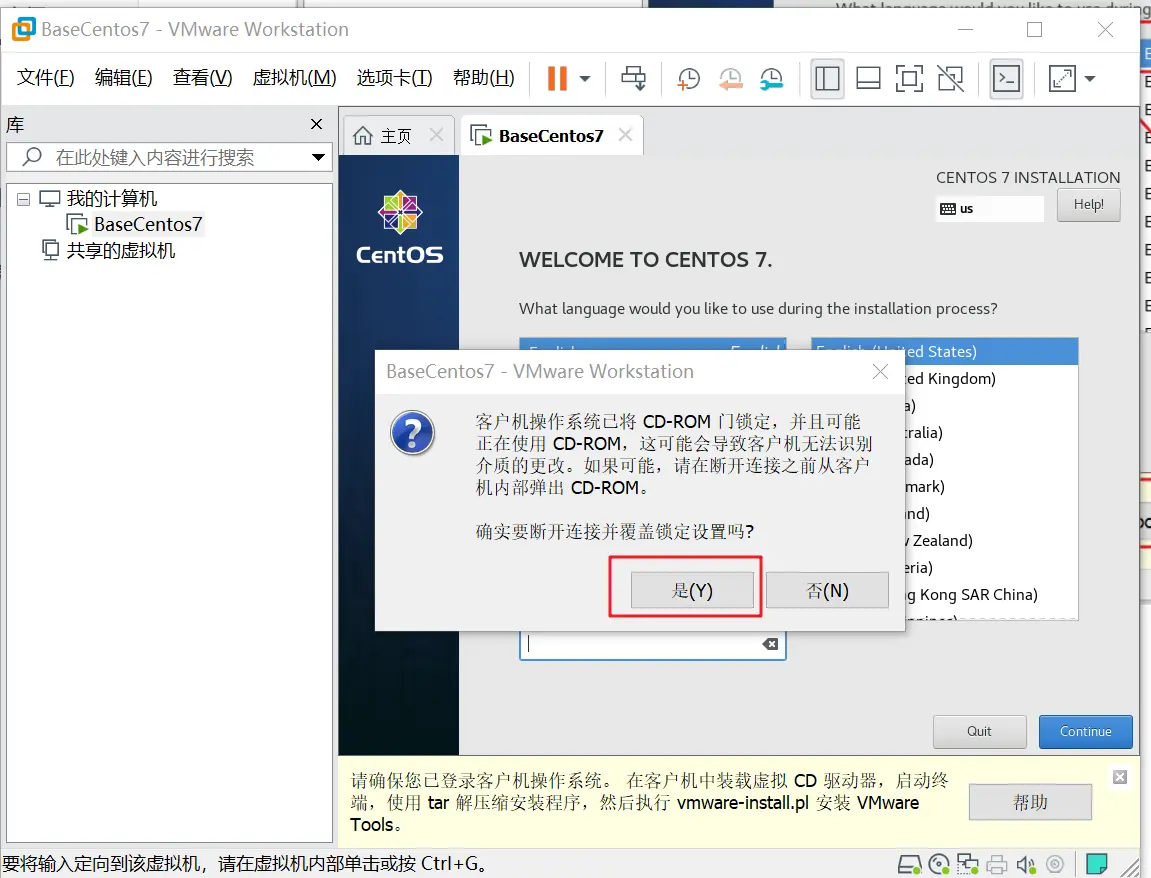Screen dimensions: 1151x878
Task: Close the 主页 tab
Action: (x=436, y=135)
